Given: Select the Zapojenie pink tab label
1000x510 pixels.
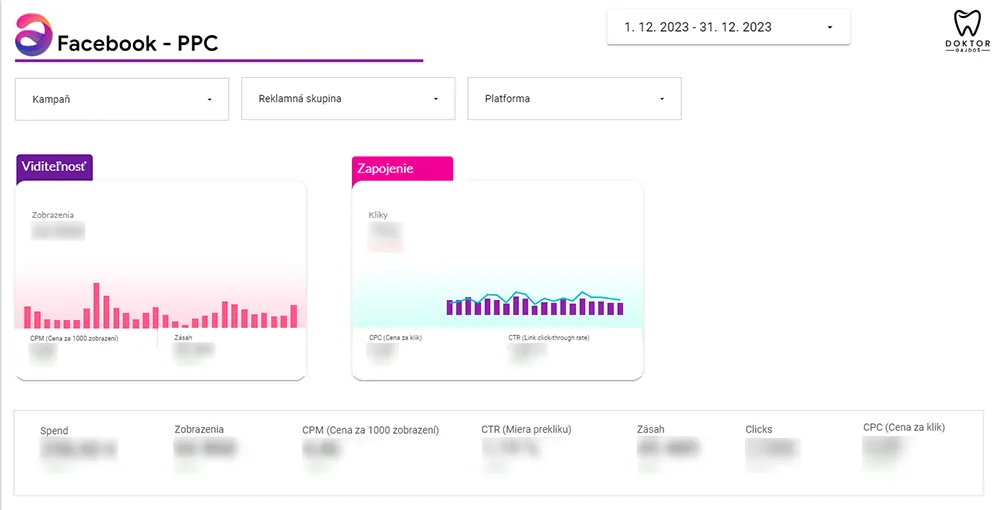Looking at the screenshot, I should point(402,170).
